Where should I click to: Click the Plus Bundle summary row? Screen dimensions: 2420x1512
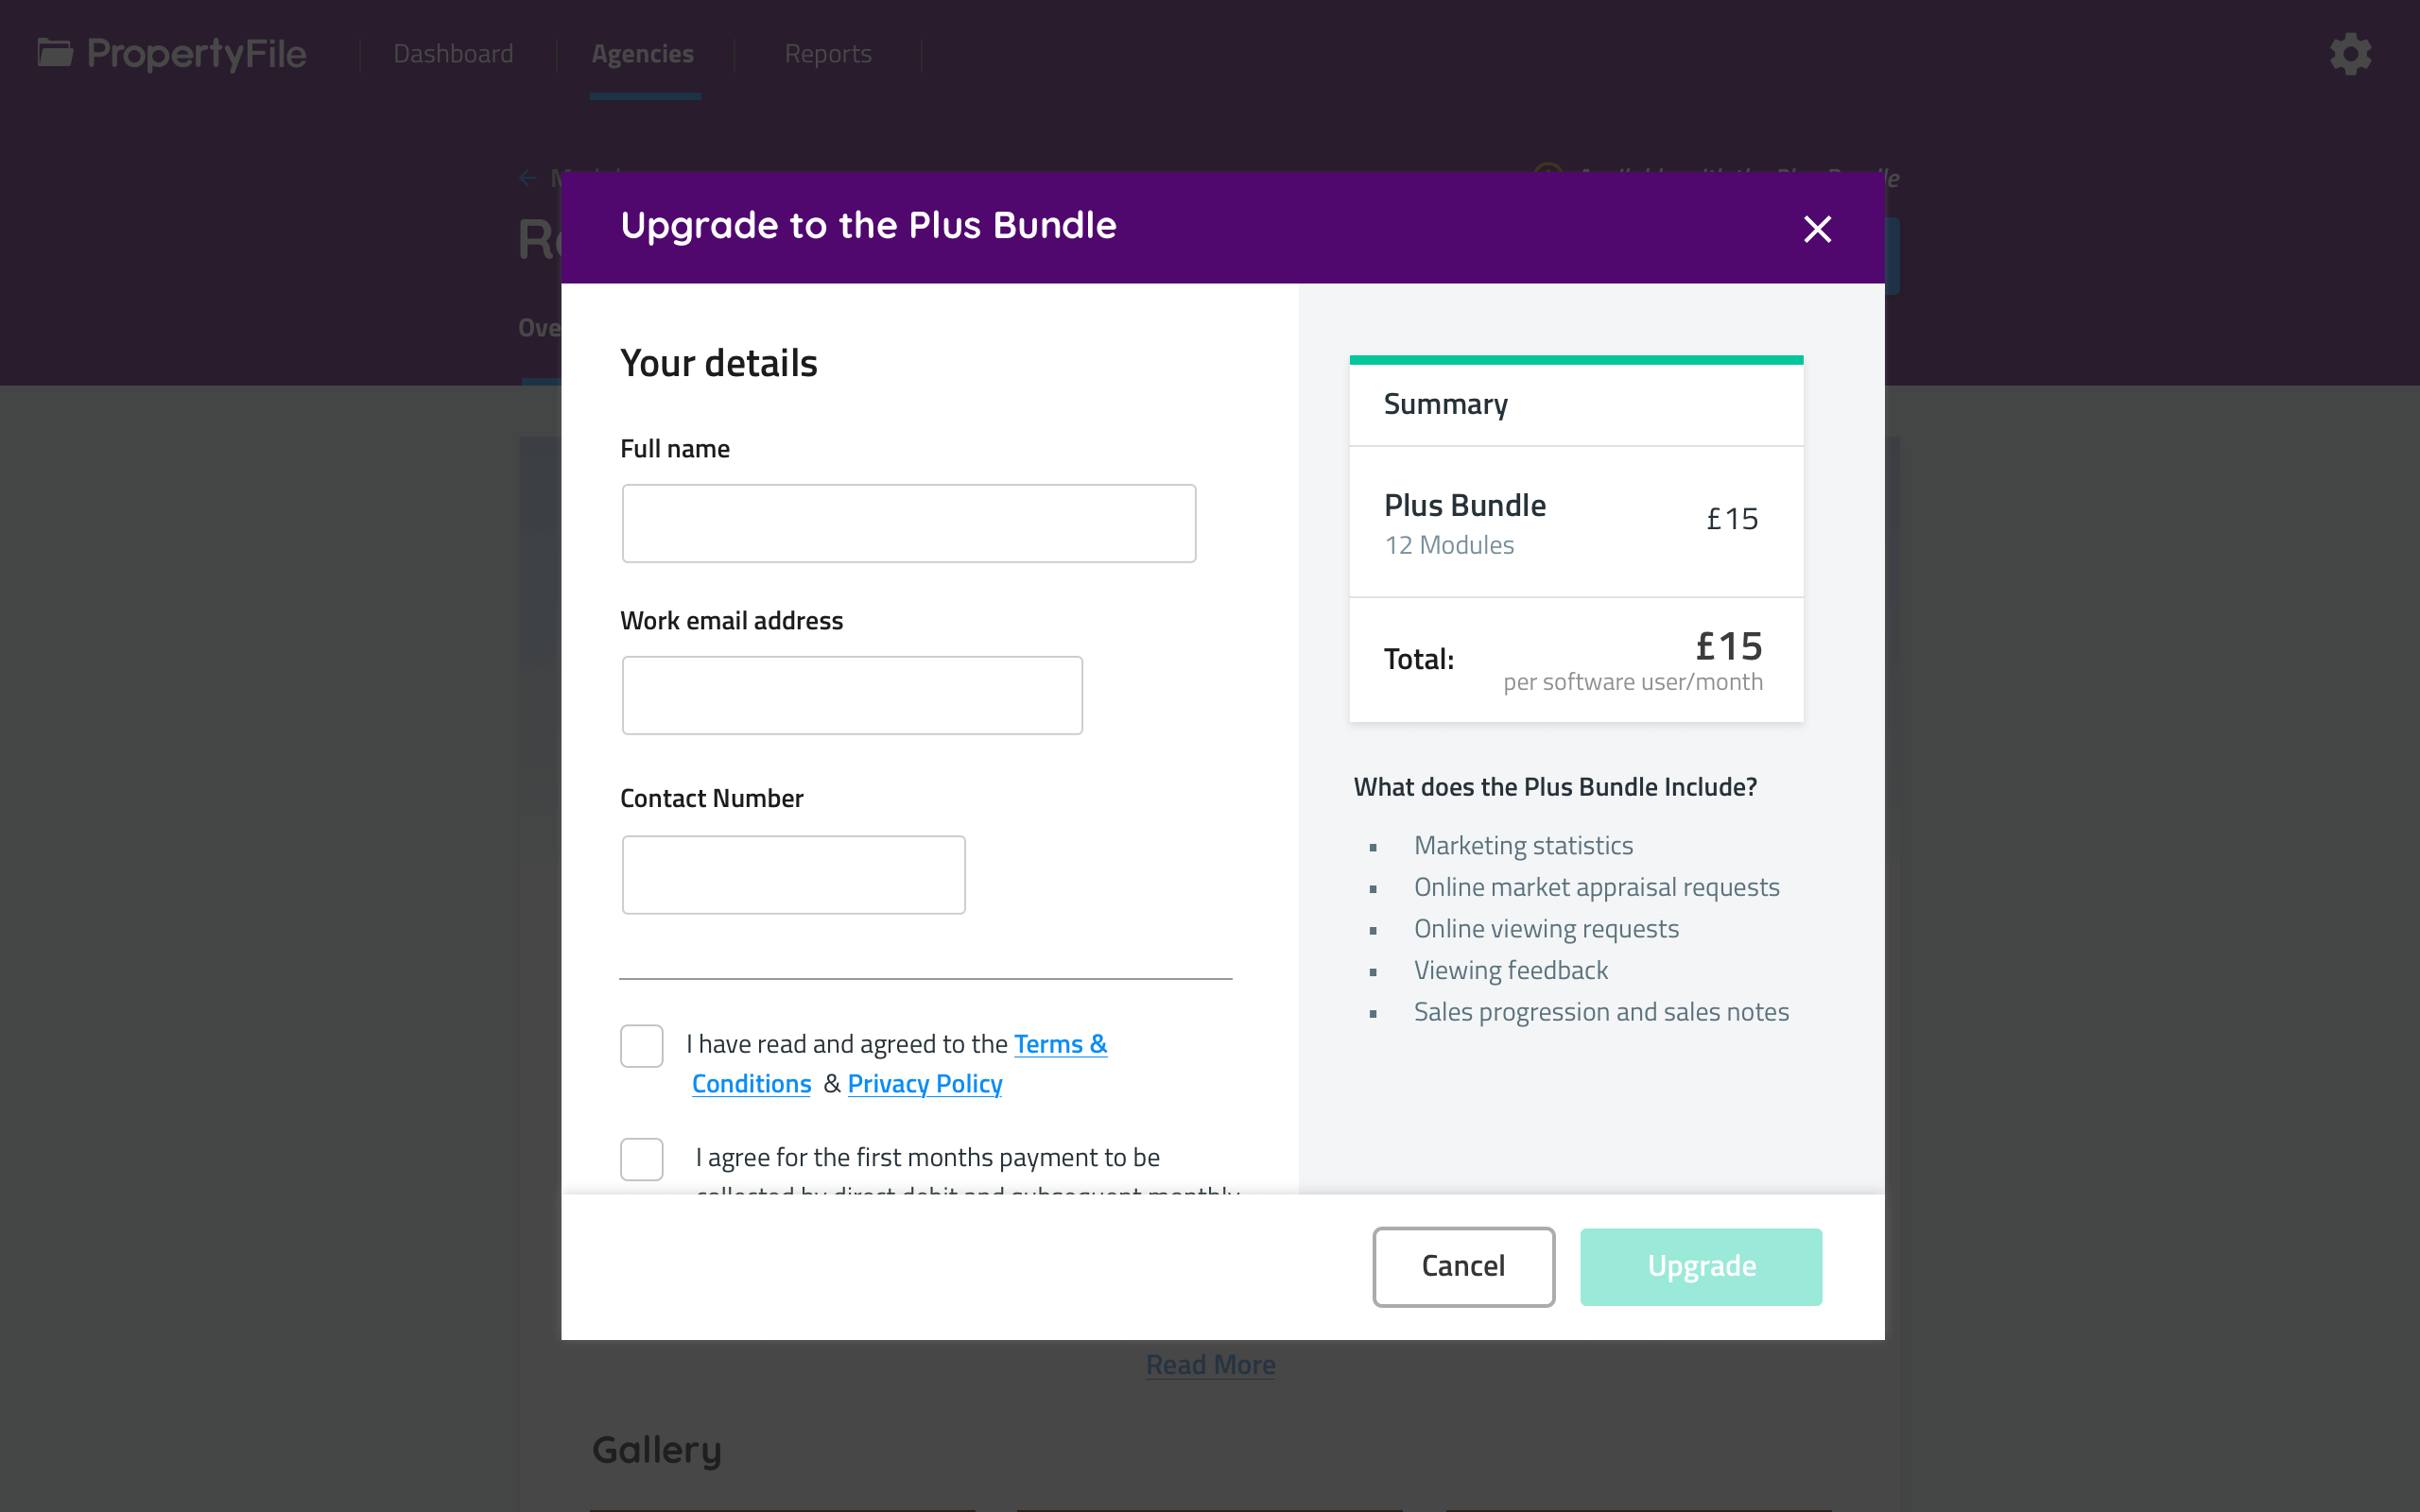(1575, 522)
